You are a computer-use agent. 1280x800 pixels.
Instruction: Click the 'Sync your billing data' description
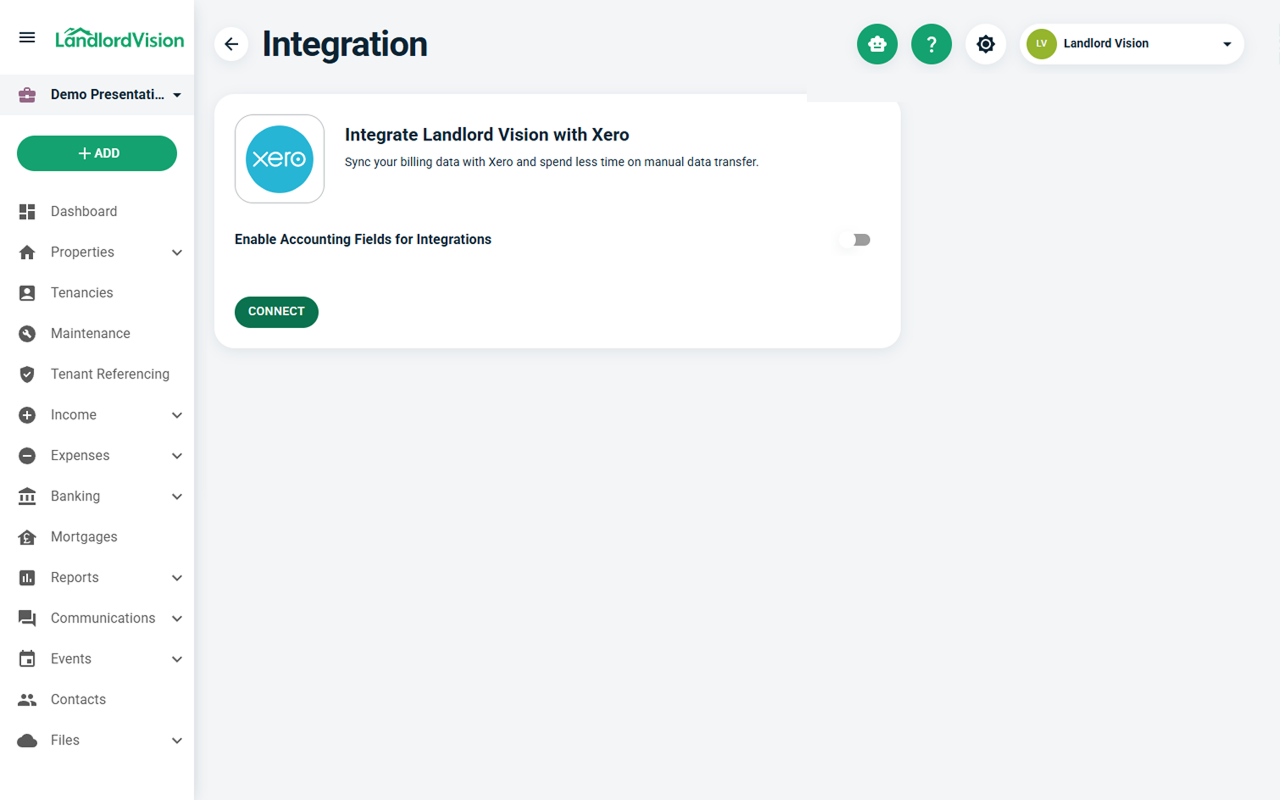coord(552,162)
